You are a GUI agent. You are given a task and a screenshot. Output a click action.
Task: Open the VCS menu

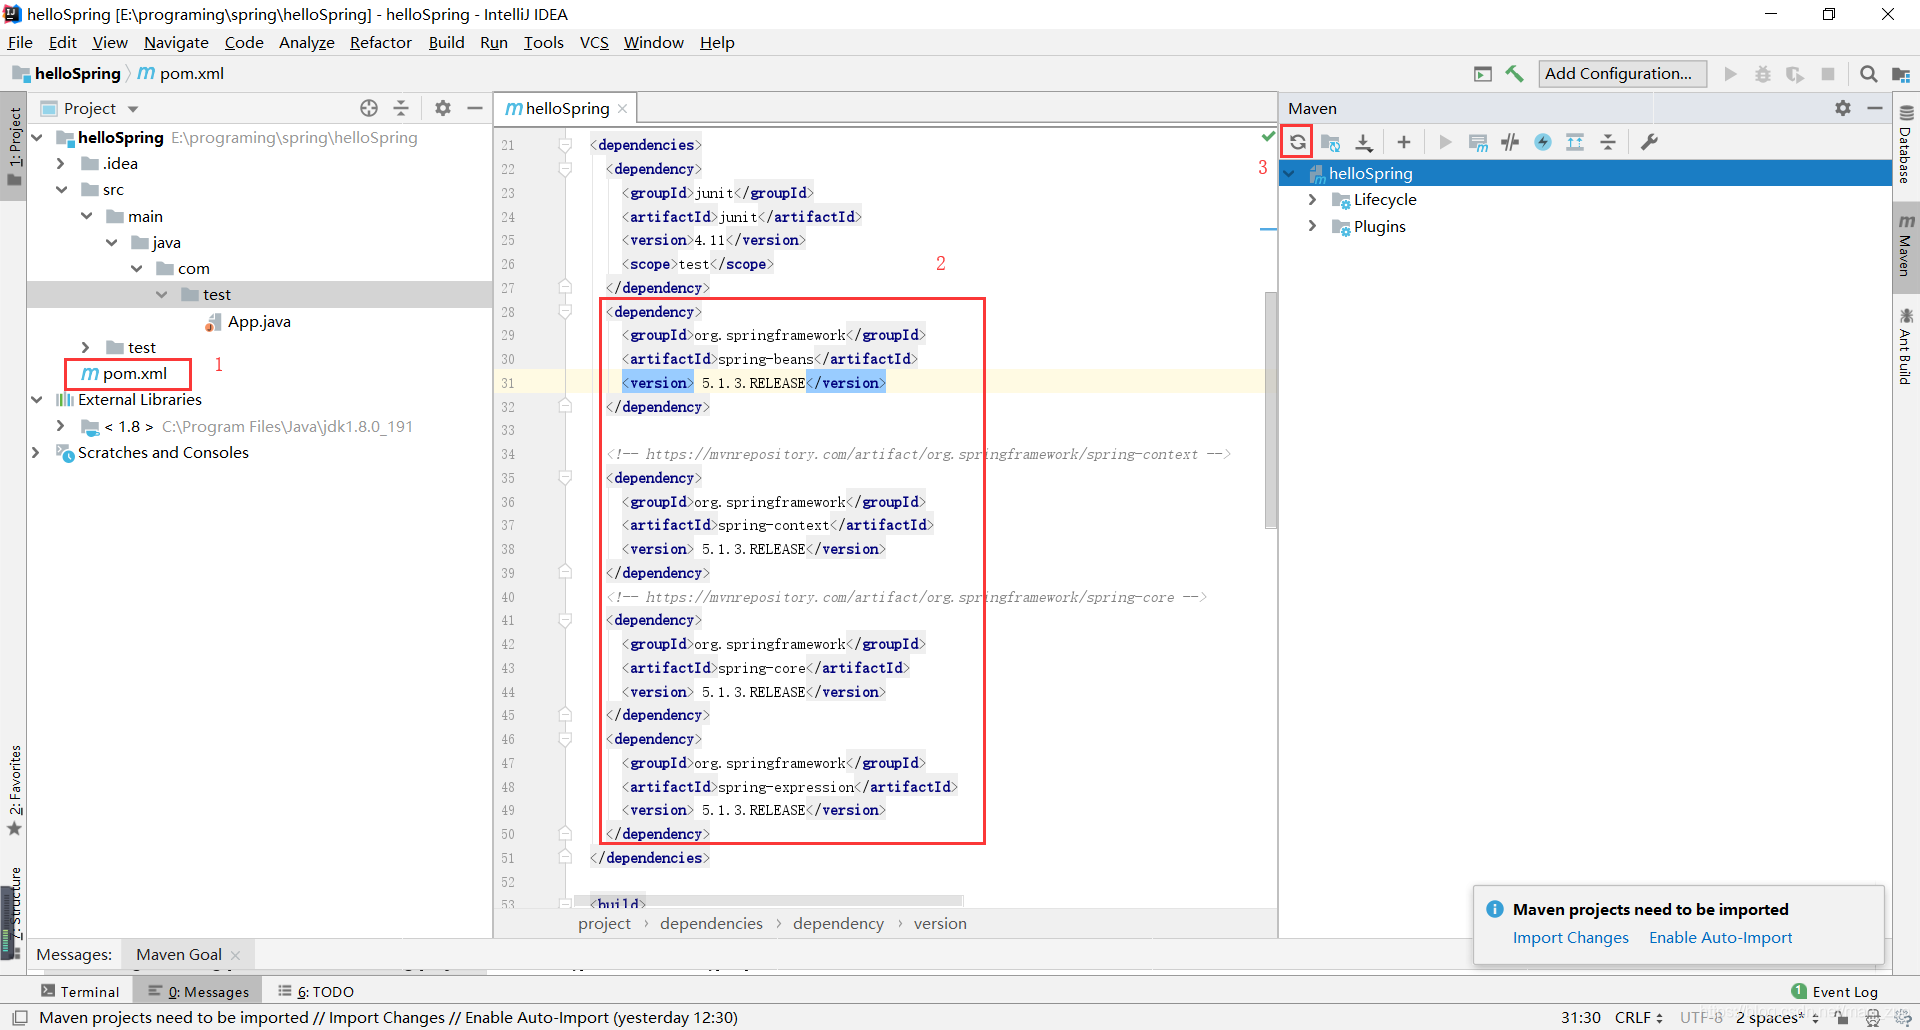(594, 42)
